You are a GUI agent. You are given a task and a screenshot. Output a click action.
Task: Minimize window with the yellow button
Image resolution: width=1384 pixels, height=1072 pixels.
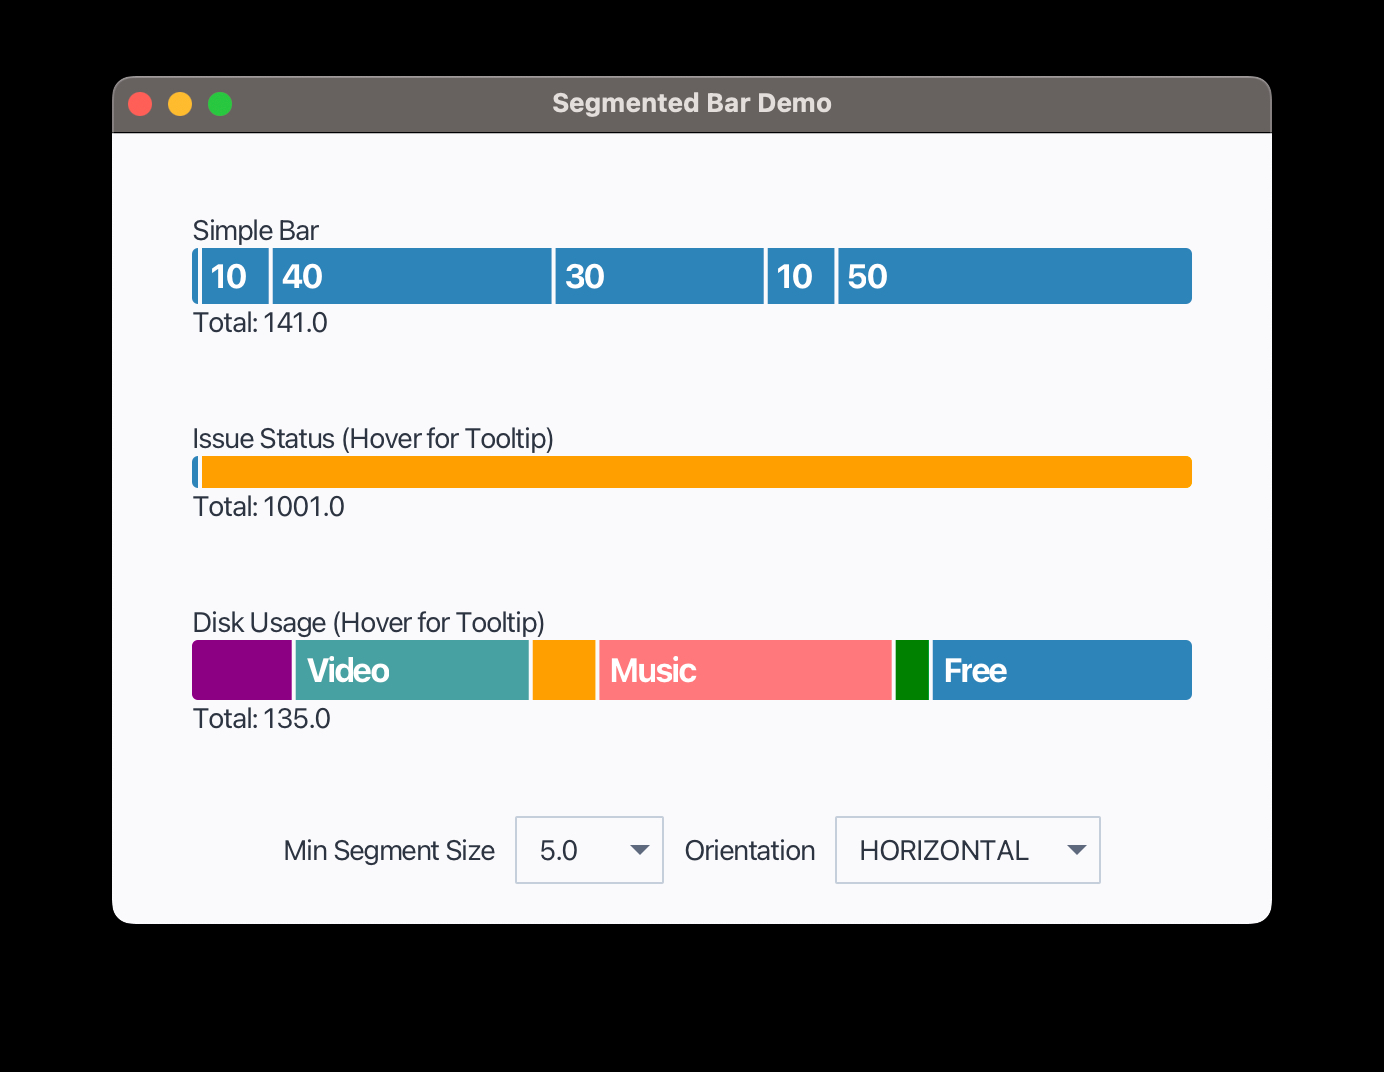click(x=180, y=104)
